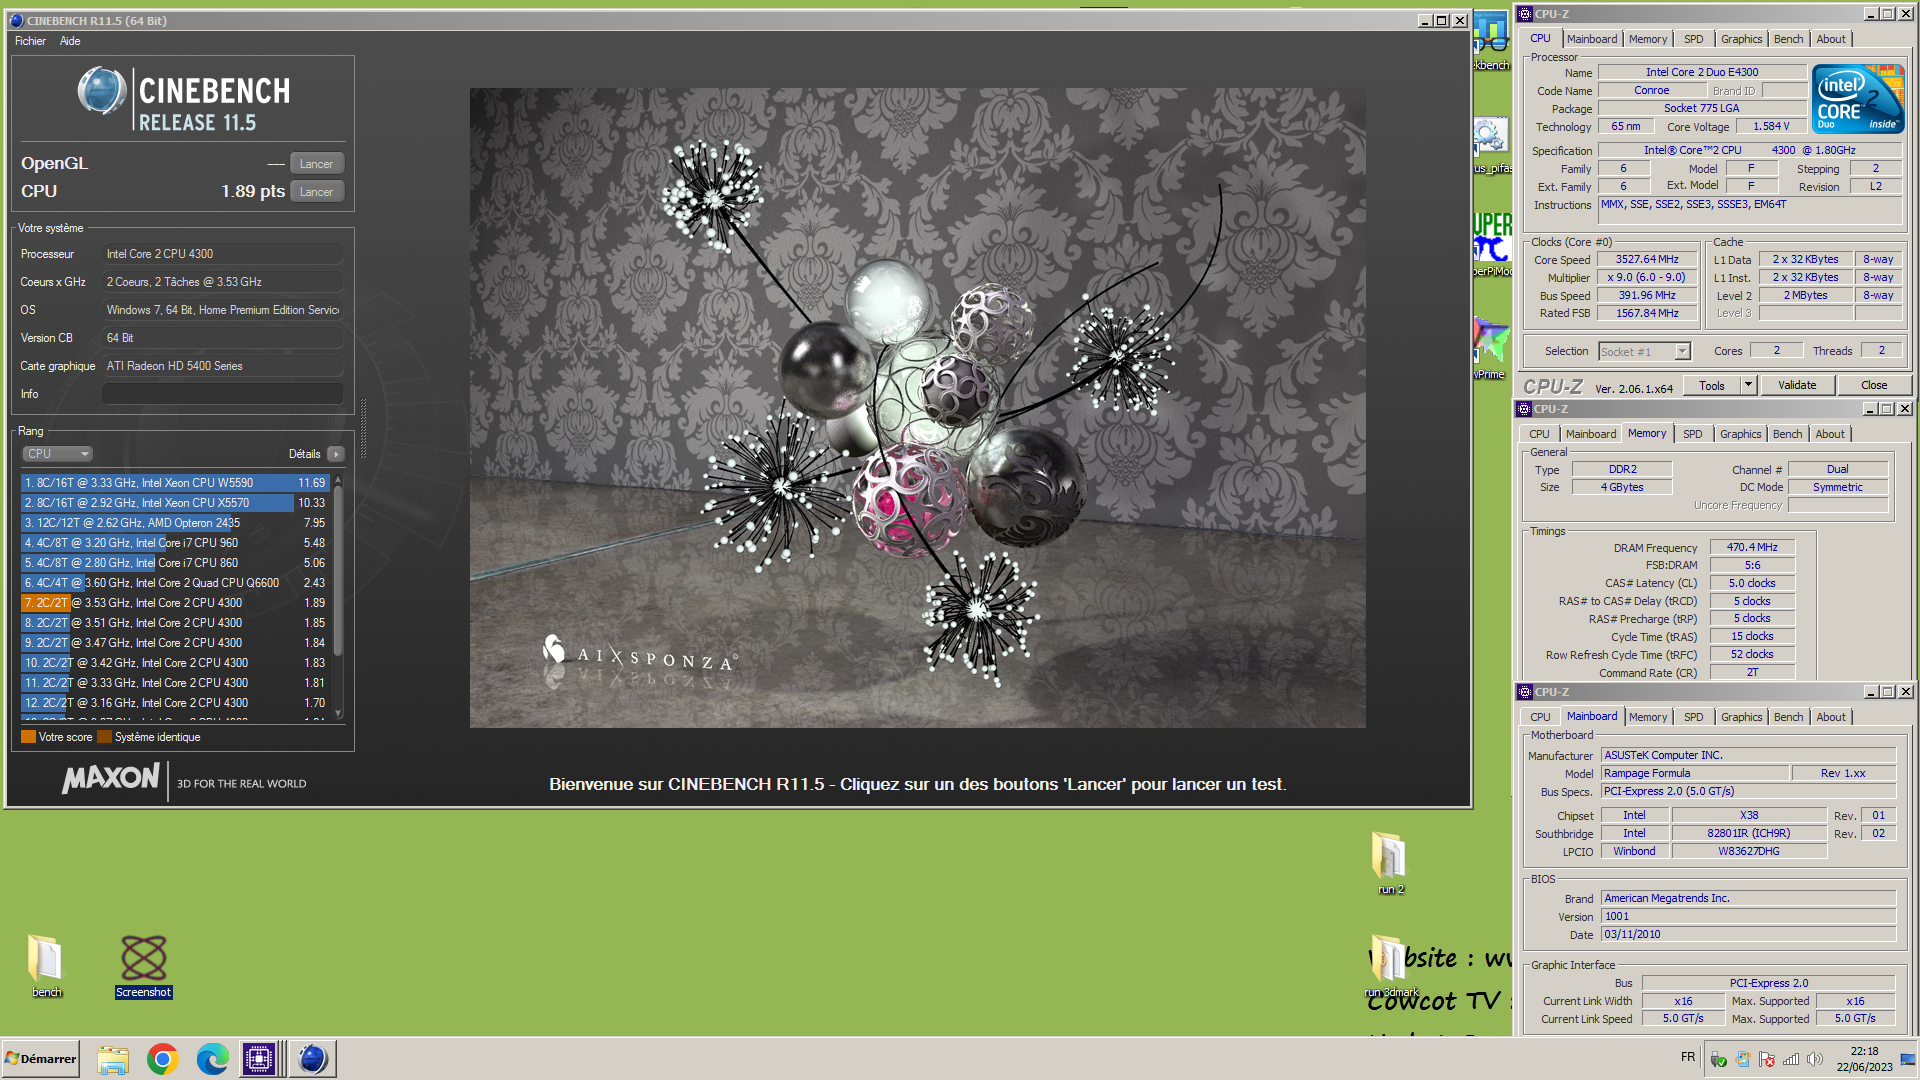Open the network signal tray icon
The width and height of the screenshot is (1920, 1080).
(x=1791, y=1059)
